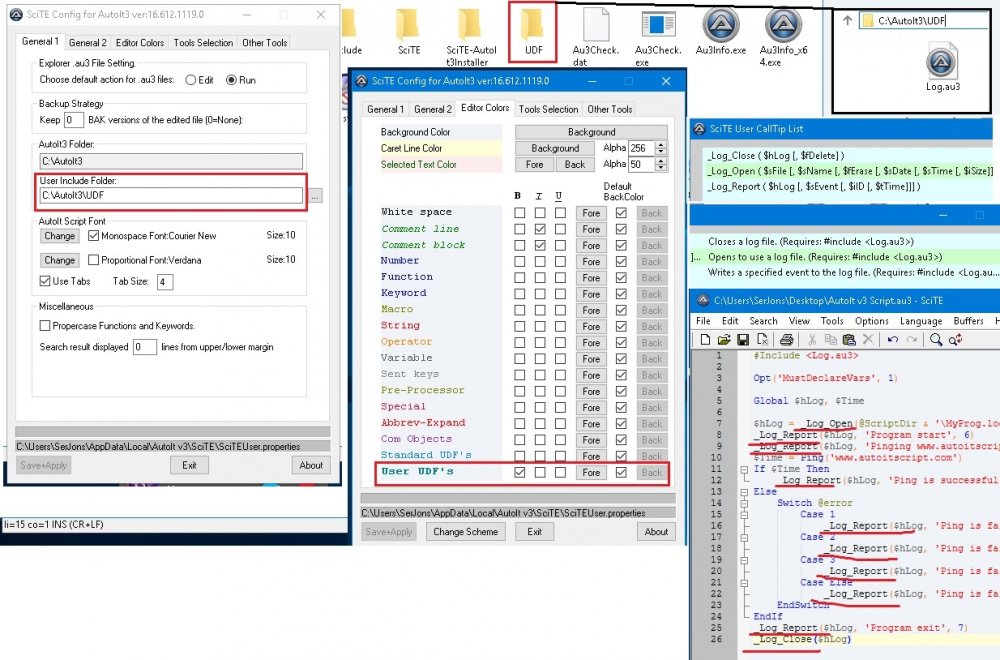Save the script using the floppy disk icon
The width and height of the screenshot is (1000, 660).
click(743, 340)
